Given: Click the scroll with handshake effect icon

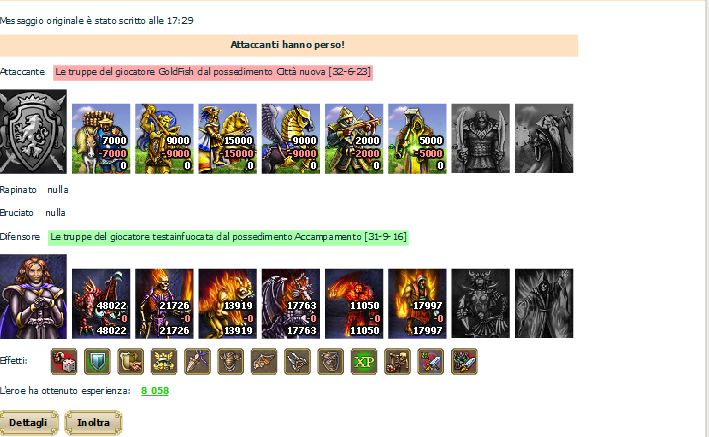Looking at the screenshot, I should 131,361.
